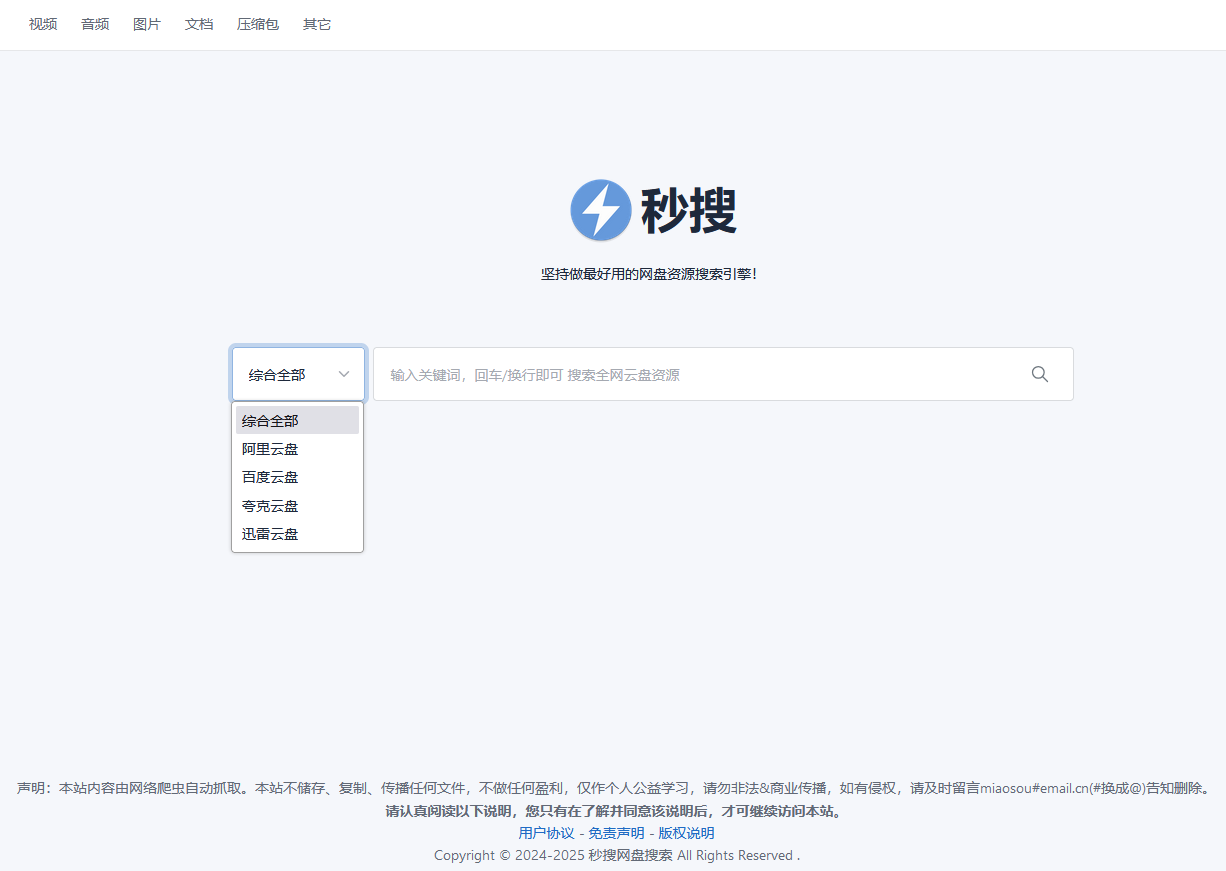Open the 视频 category in top navigation
This screenshot has height=871, width=1226.
click(43, 24)
